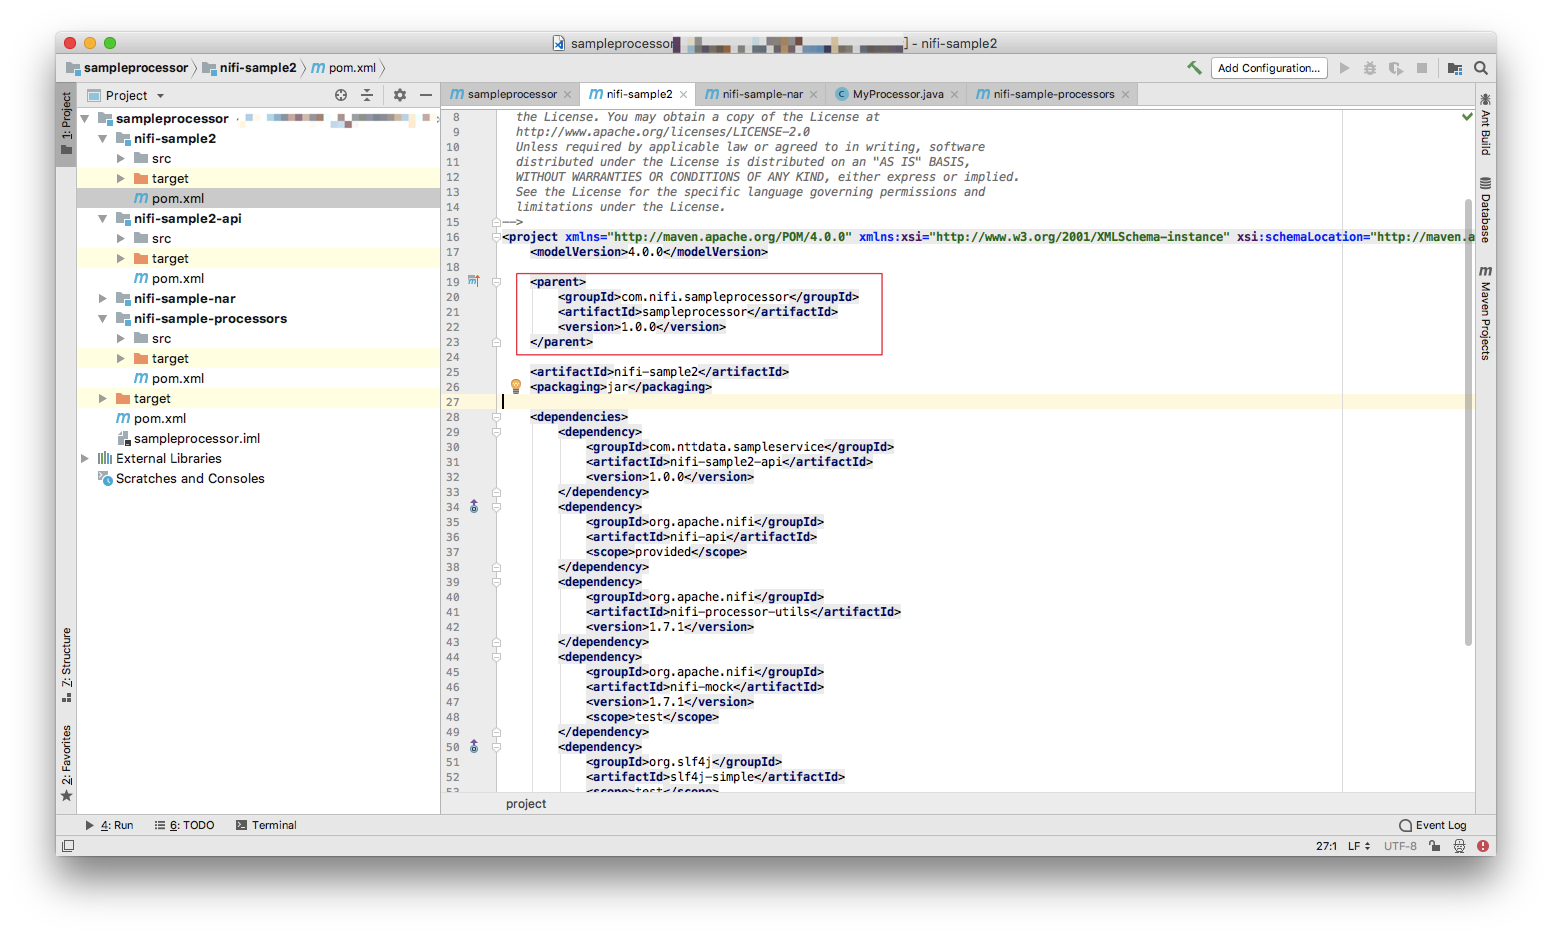Viewport: 1552px width, 936px height.
Task: Open the Terminal tool window
Action: click(266, 825)
